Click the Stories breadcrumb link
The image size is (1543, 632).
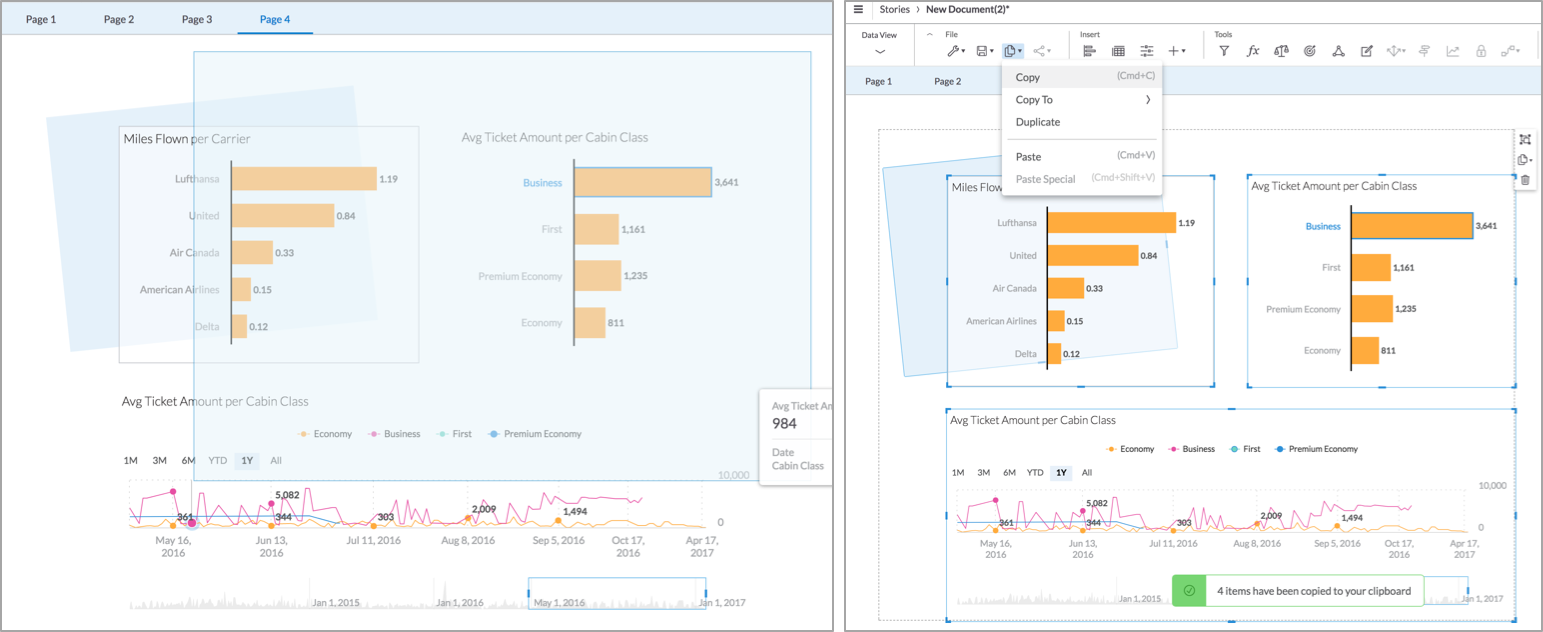[894, 9]
